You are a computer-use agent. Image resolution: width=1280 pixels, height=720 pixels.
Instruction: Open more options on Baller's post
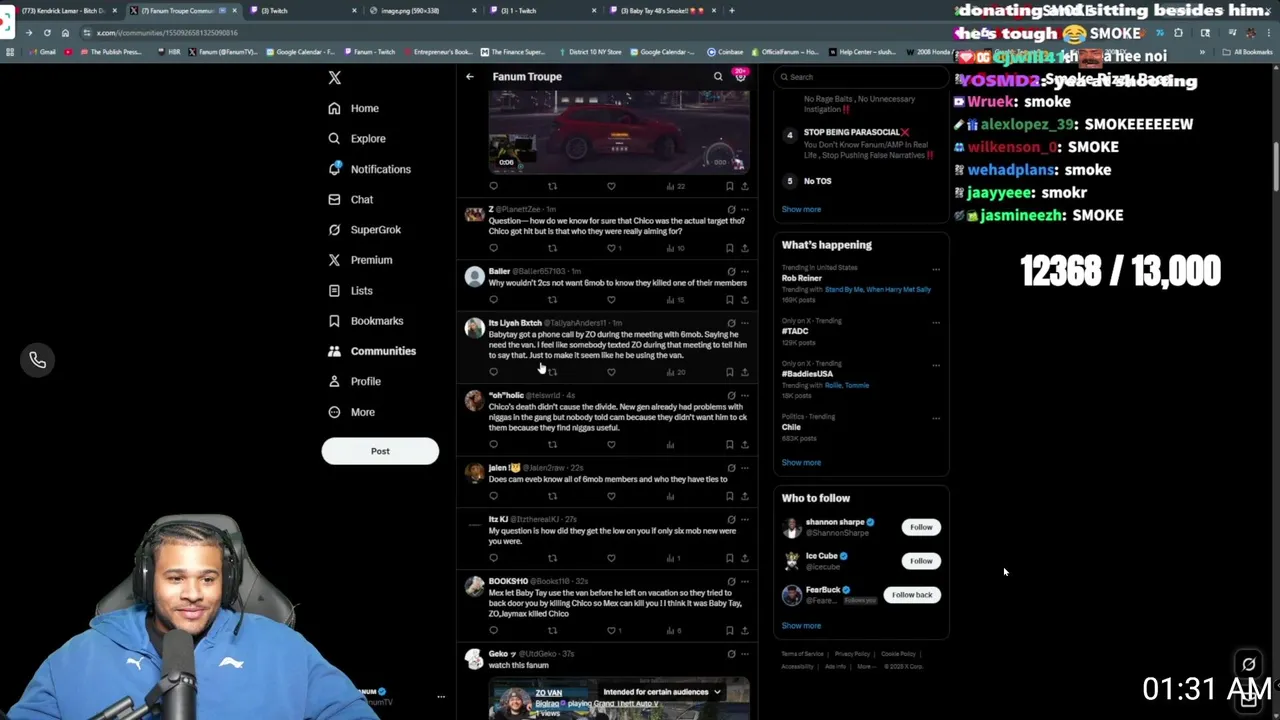pos(744,271)
